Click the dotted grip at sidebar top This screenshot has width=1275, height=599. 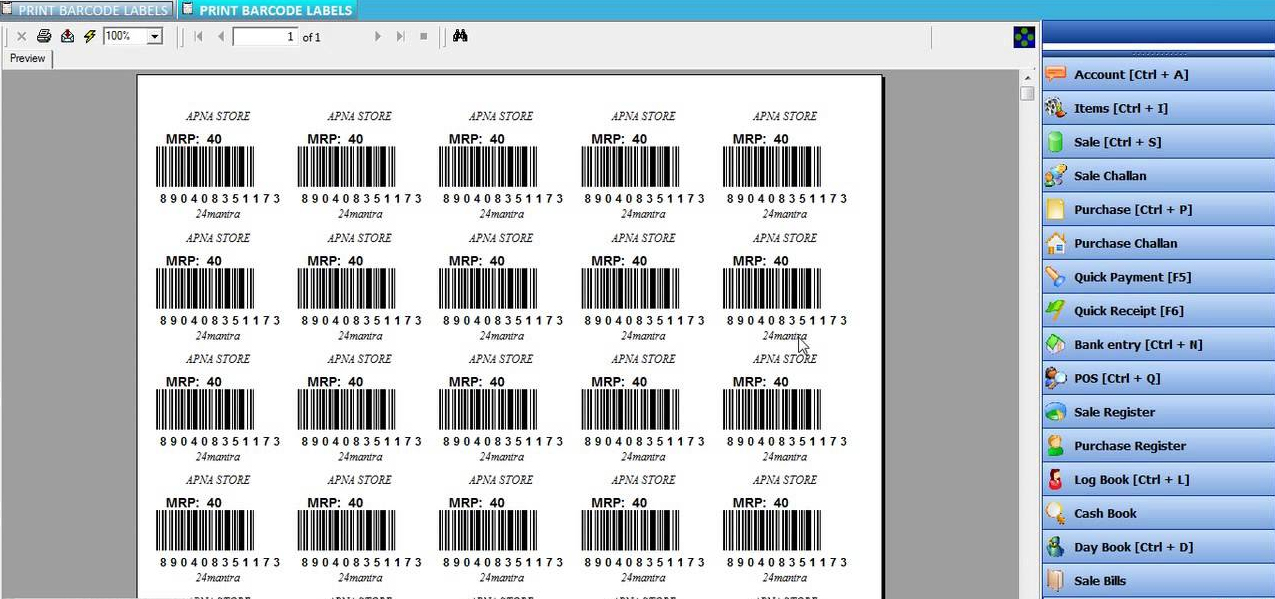point(1158,53)
